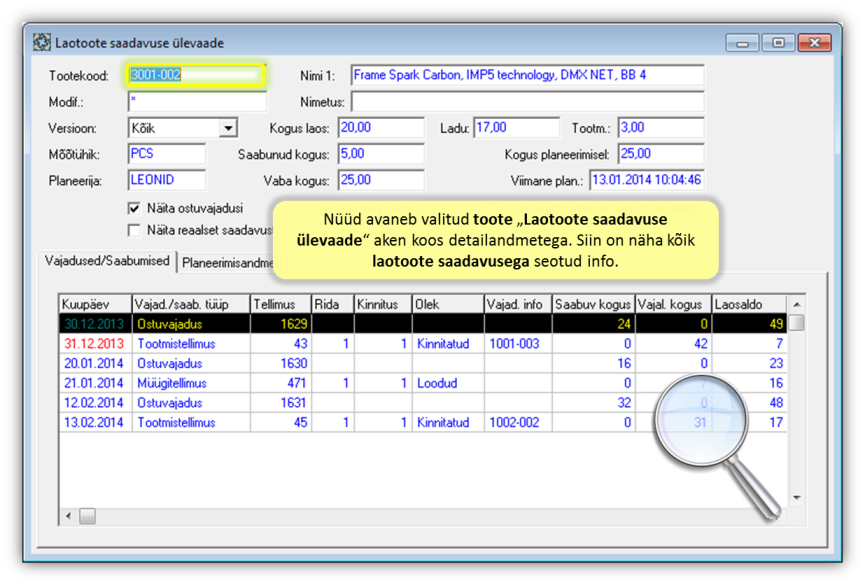Click the magnifying glass over the table

pos(701,423)
